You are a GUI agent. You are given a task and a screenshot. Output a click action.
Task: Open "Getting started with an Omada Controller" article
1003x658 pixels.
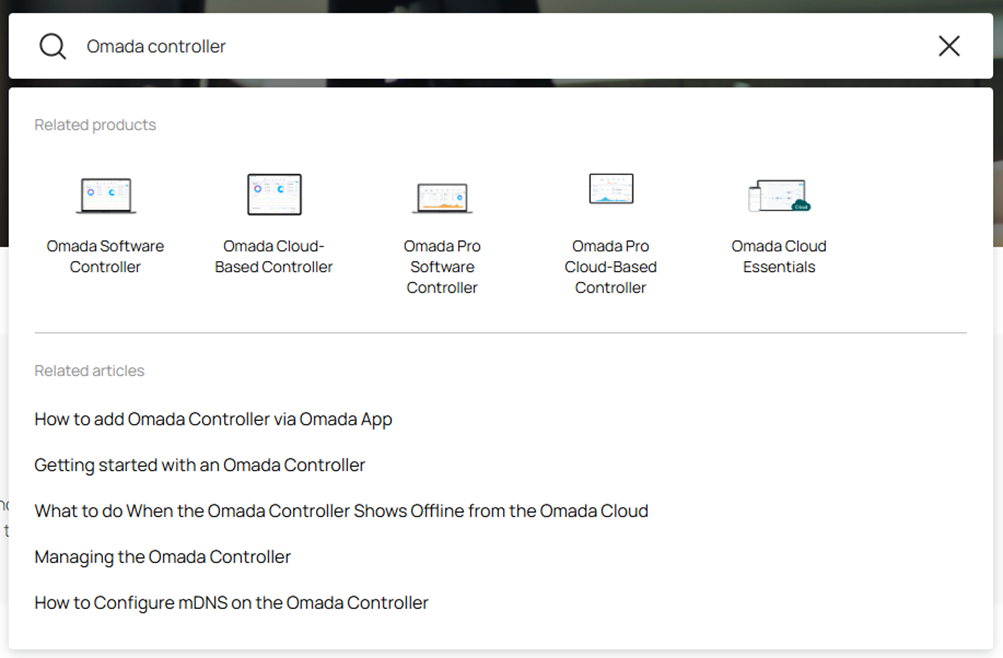[200, 465]
